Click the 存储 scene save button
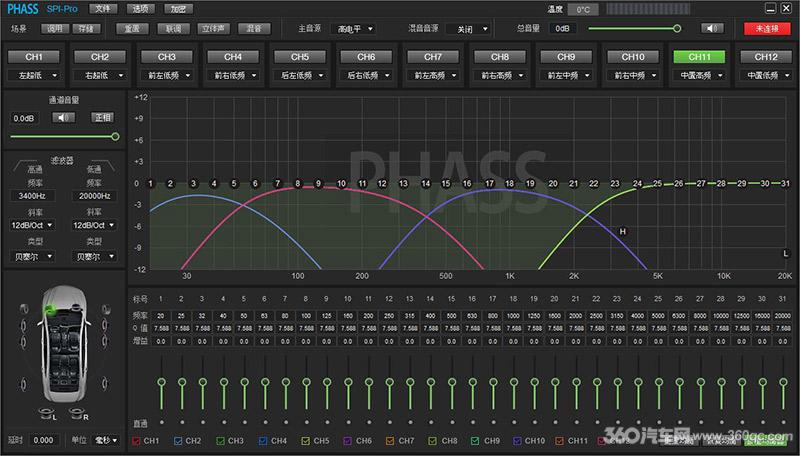 coord(86,29)
